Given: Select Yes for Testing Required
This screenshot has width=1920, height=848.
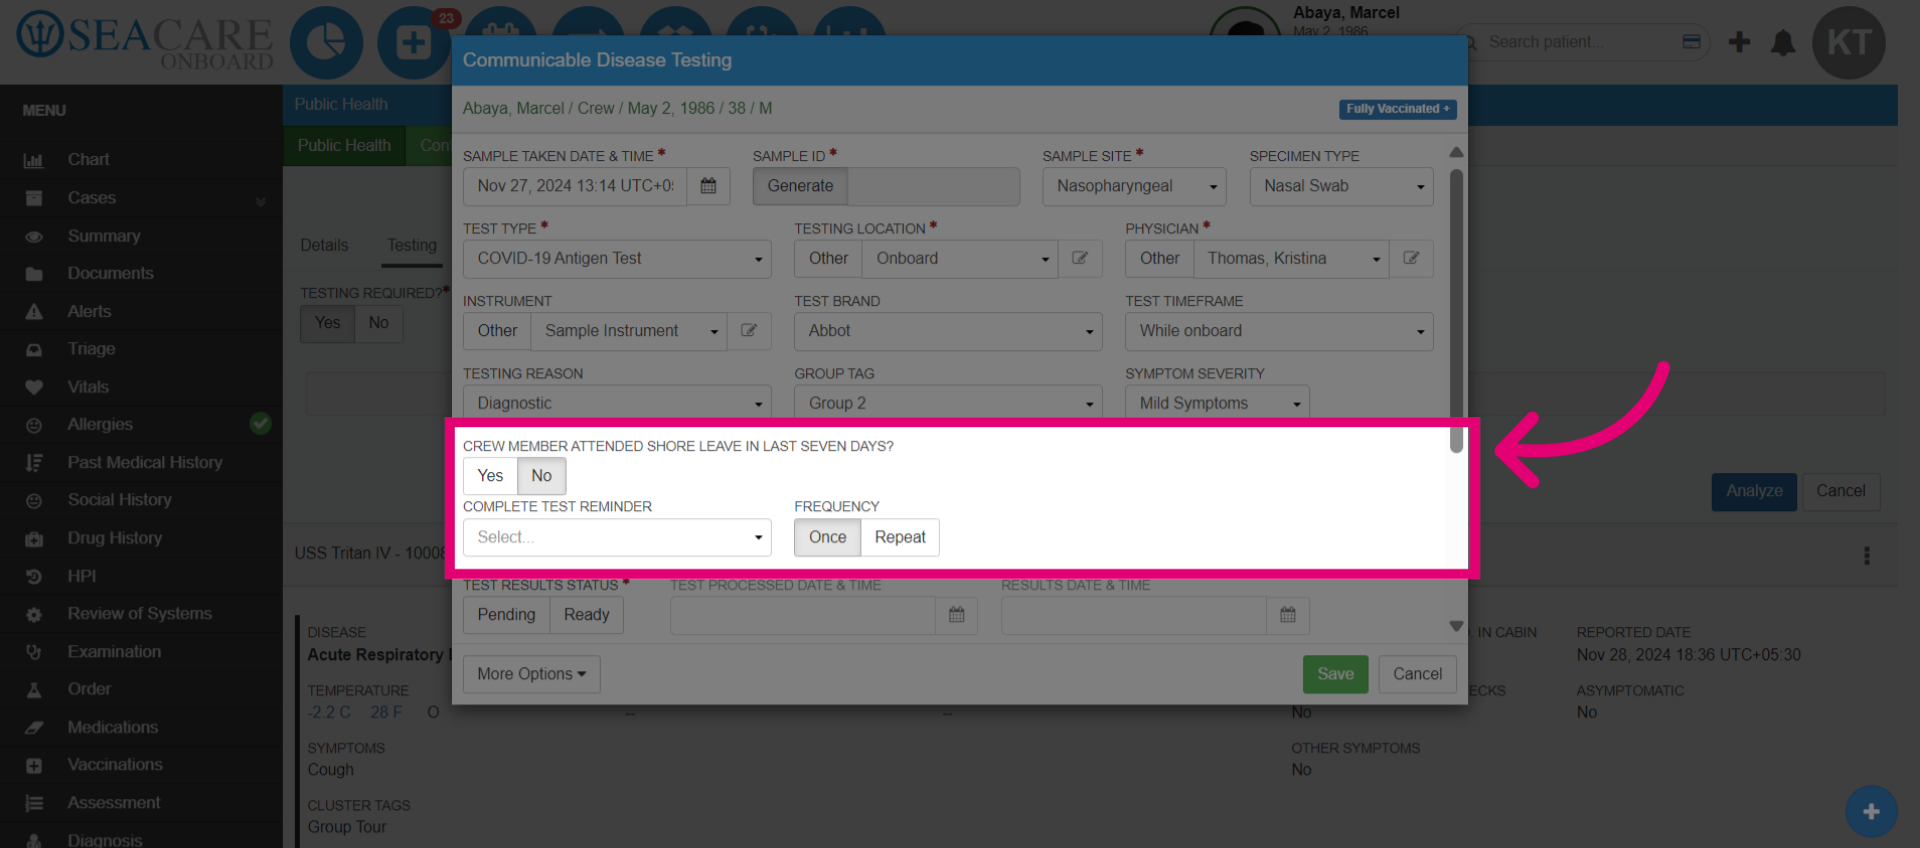Looking at the screenshot, I should (x=327, y=323).
